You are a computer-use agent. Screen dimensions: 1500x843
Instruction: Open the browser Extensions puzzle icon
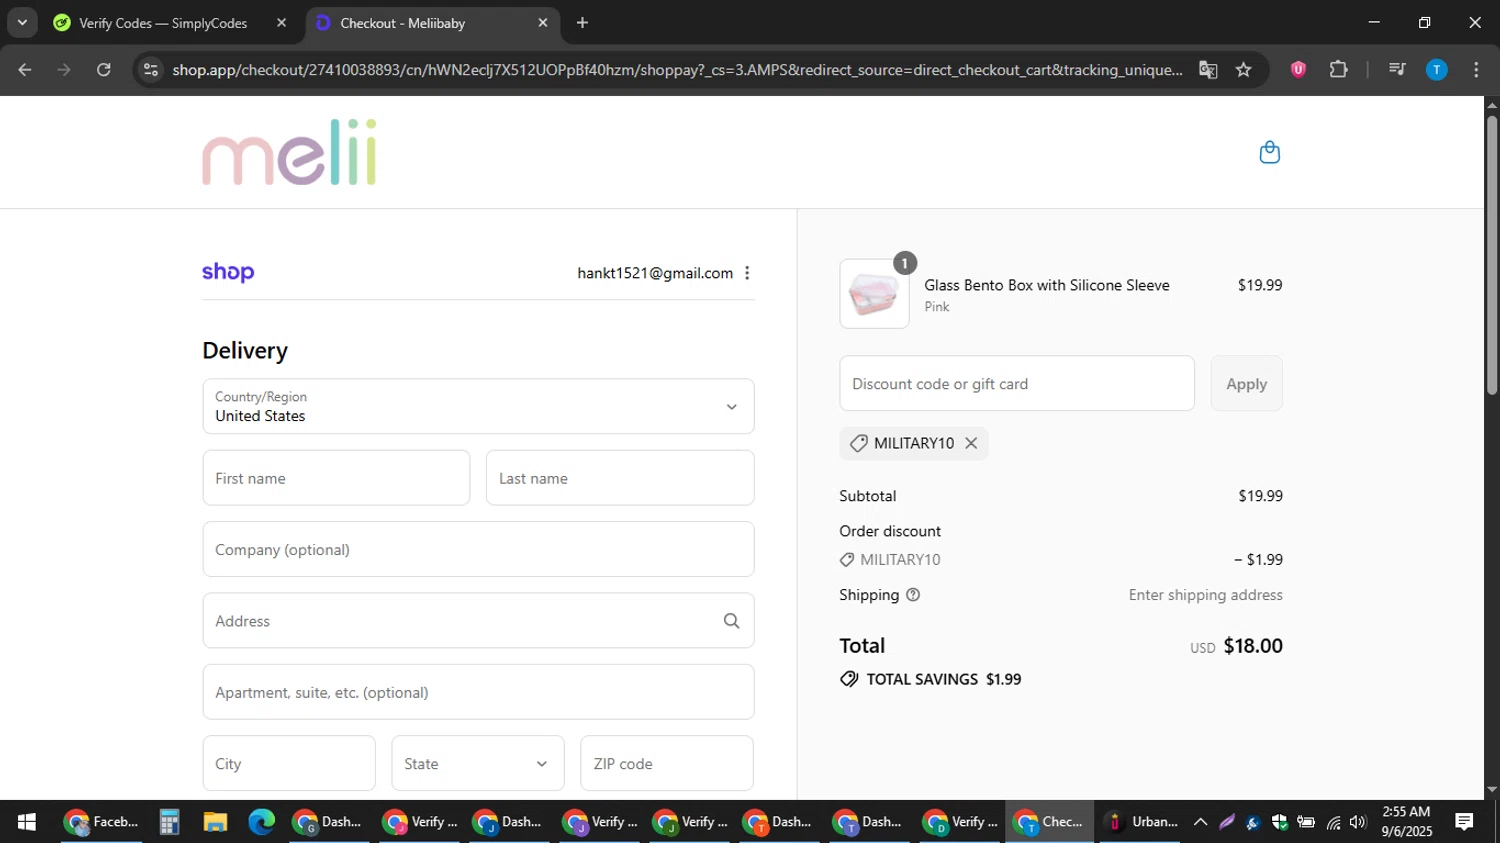click(x=1338, y=70)
